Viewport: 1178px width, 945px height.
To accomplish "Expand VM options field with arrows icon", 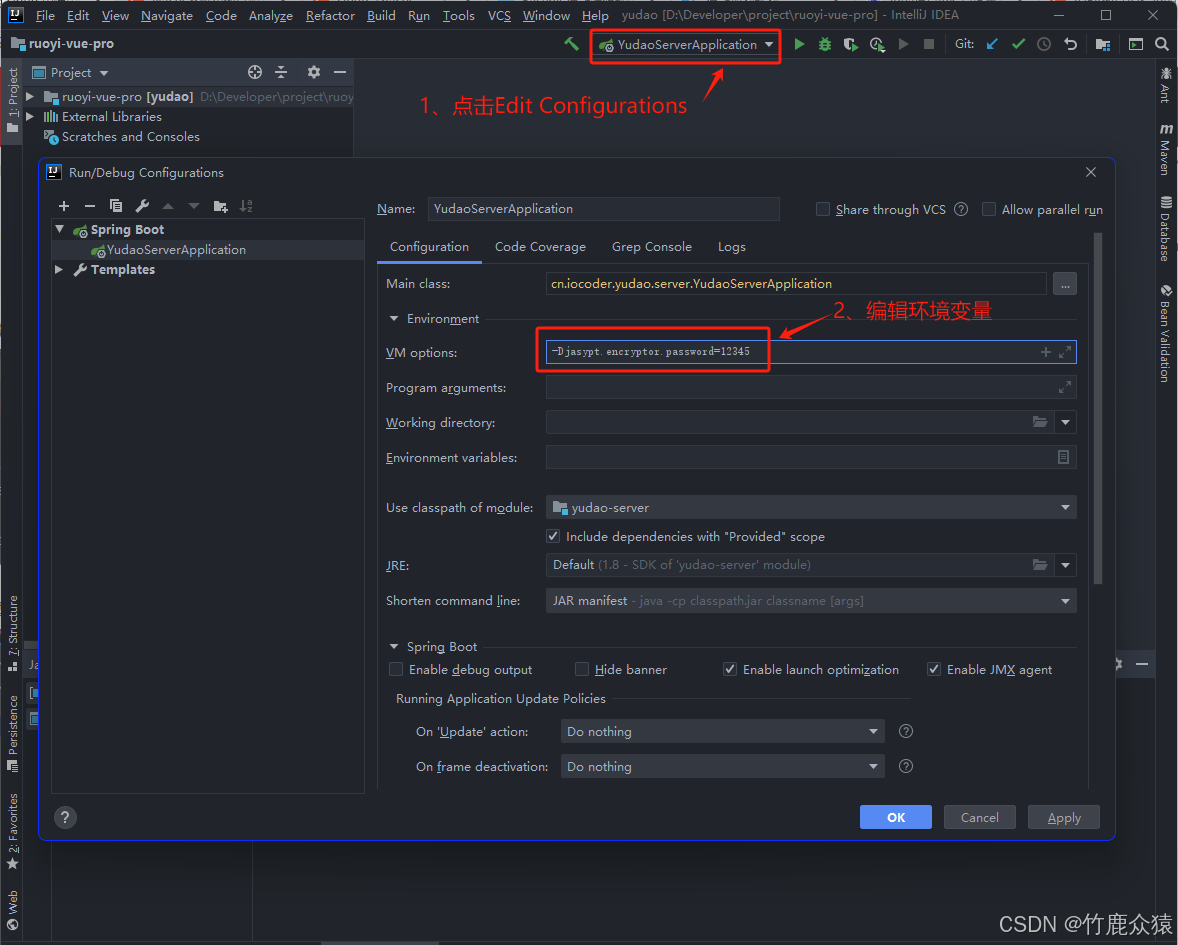I will [1065, 352].
